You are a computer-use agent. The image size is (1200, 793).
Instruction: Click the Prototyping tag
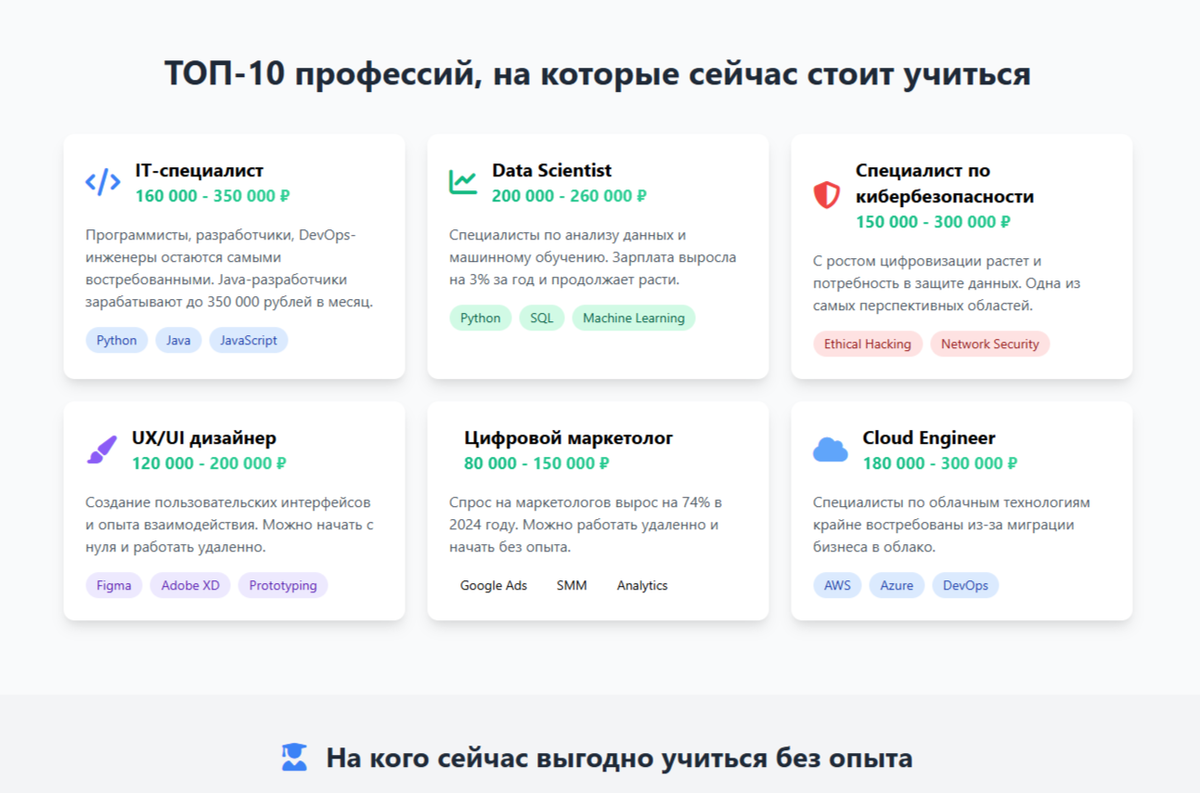point(283,585)
